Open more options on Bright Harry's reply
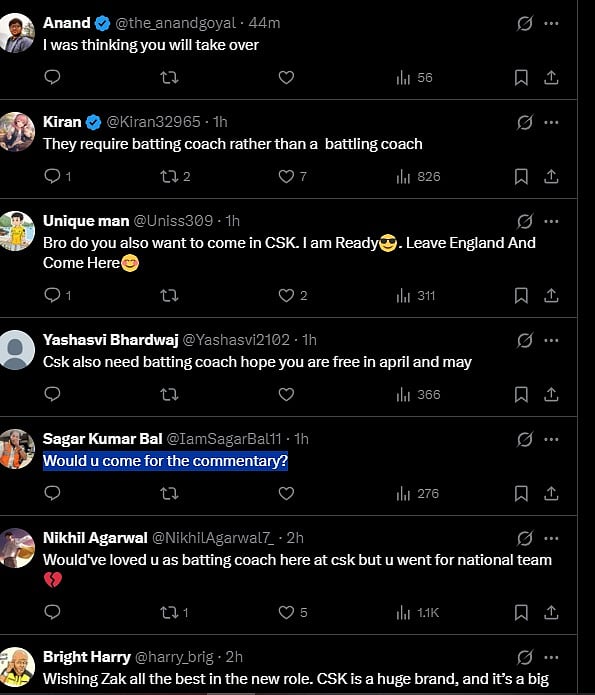 click(551, 657)
